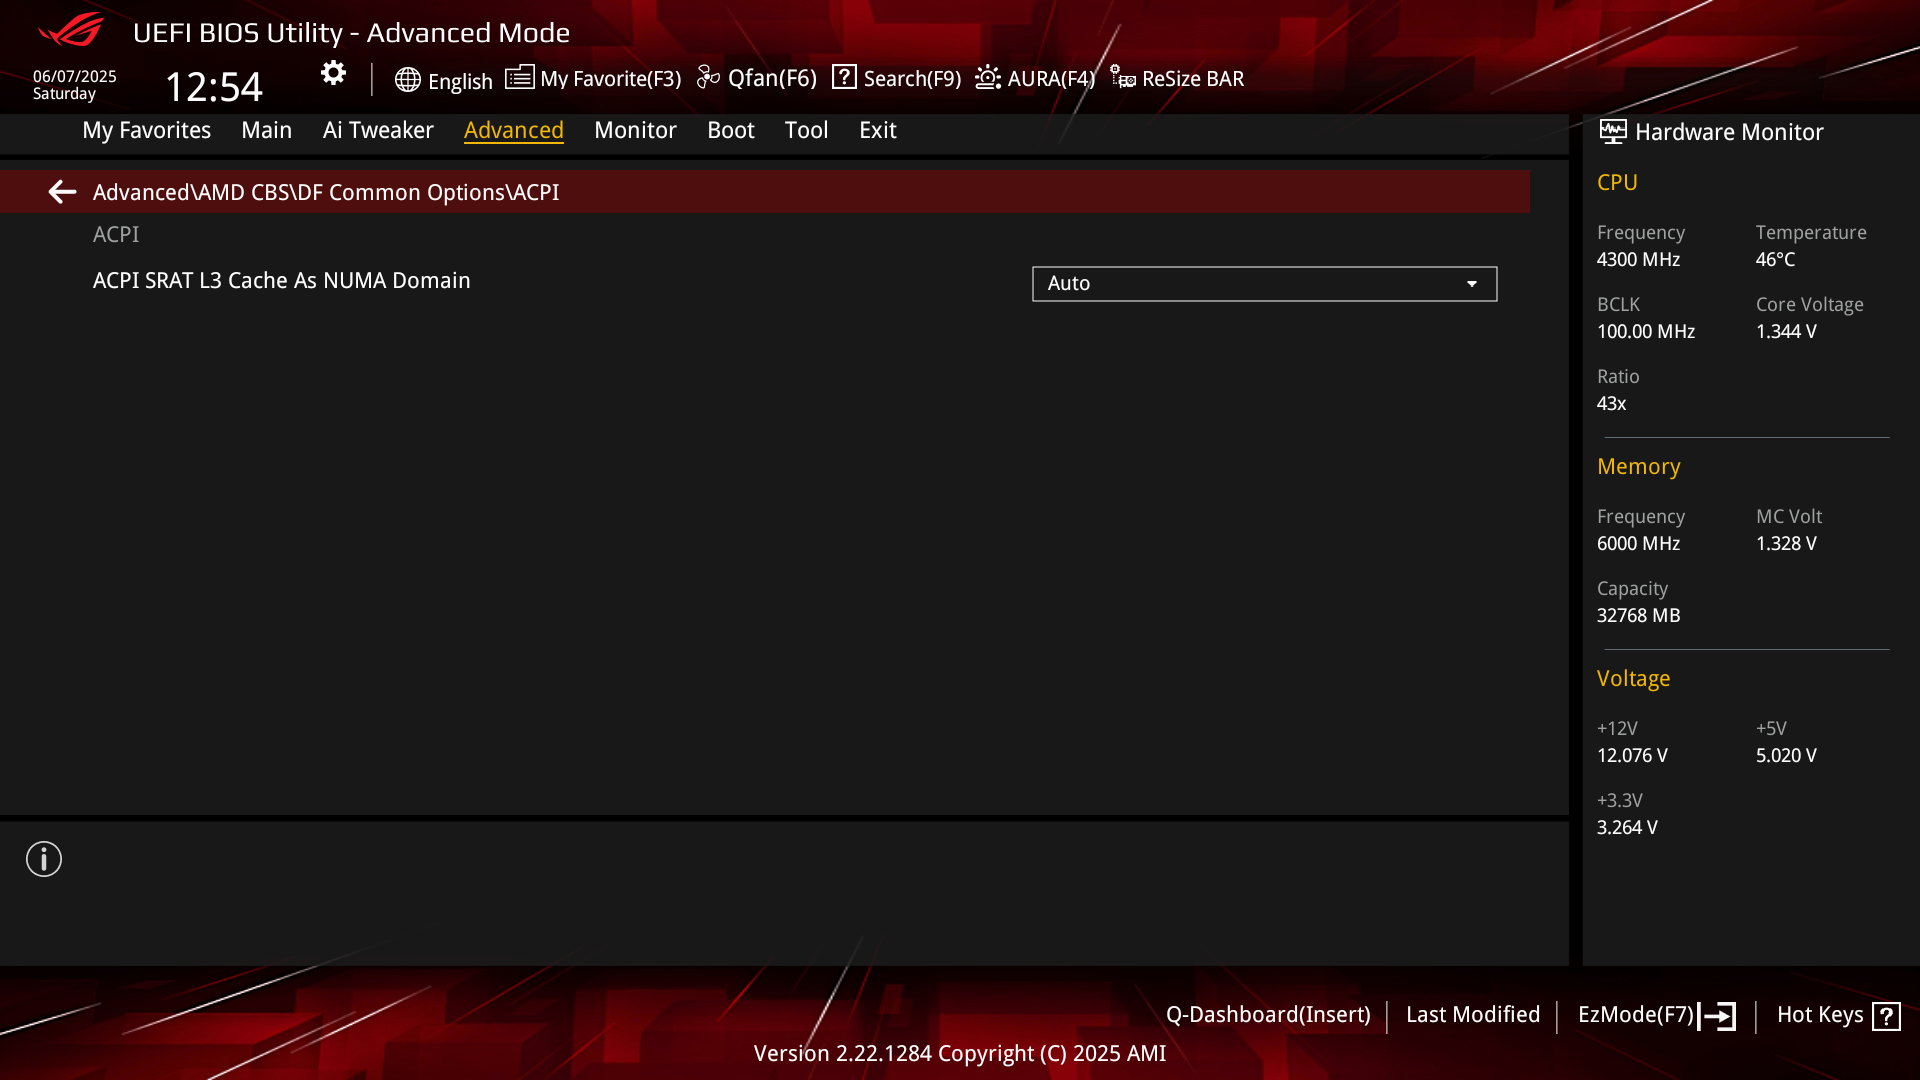The image size is (1920, 1080).
Task: Switch to EzMode(F7)
Action: (x=1636, y=1015)
